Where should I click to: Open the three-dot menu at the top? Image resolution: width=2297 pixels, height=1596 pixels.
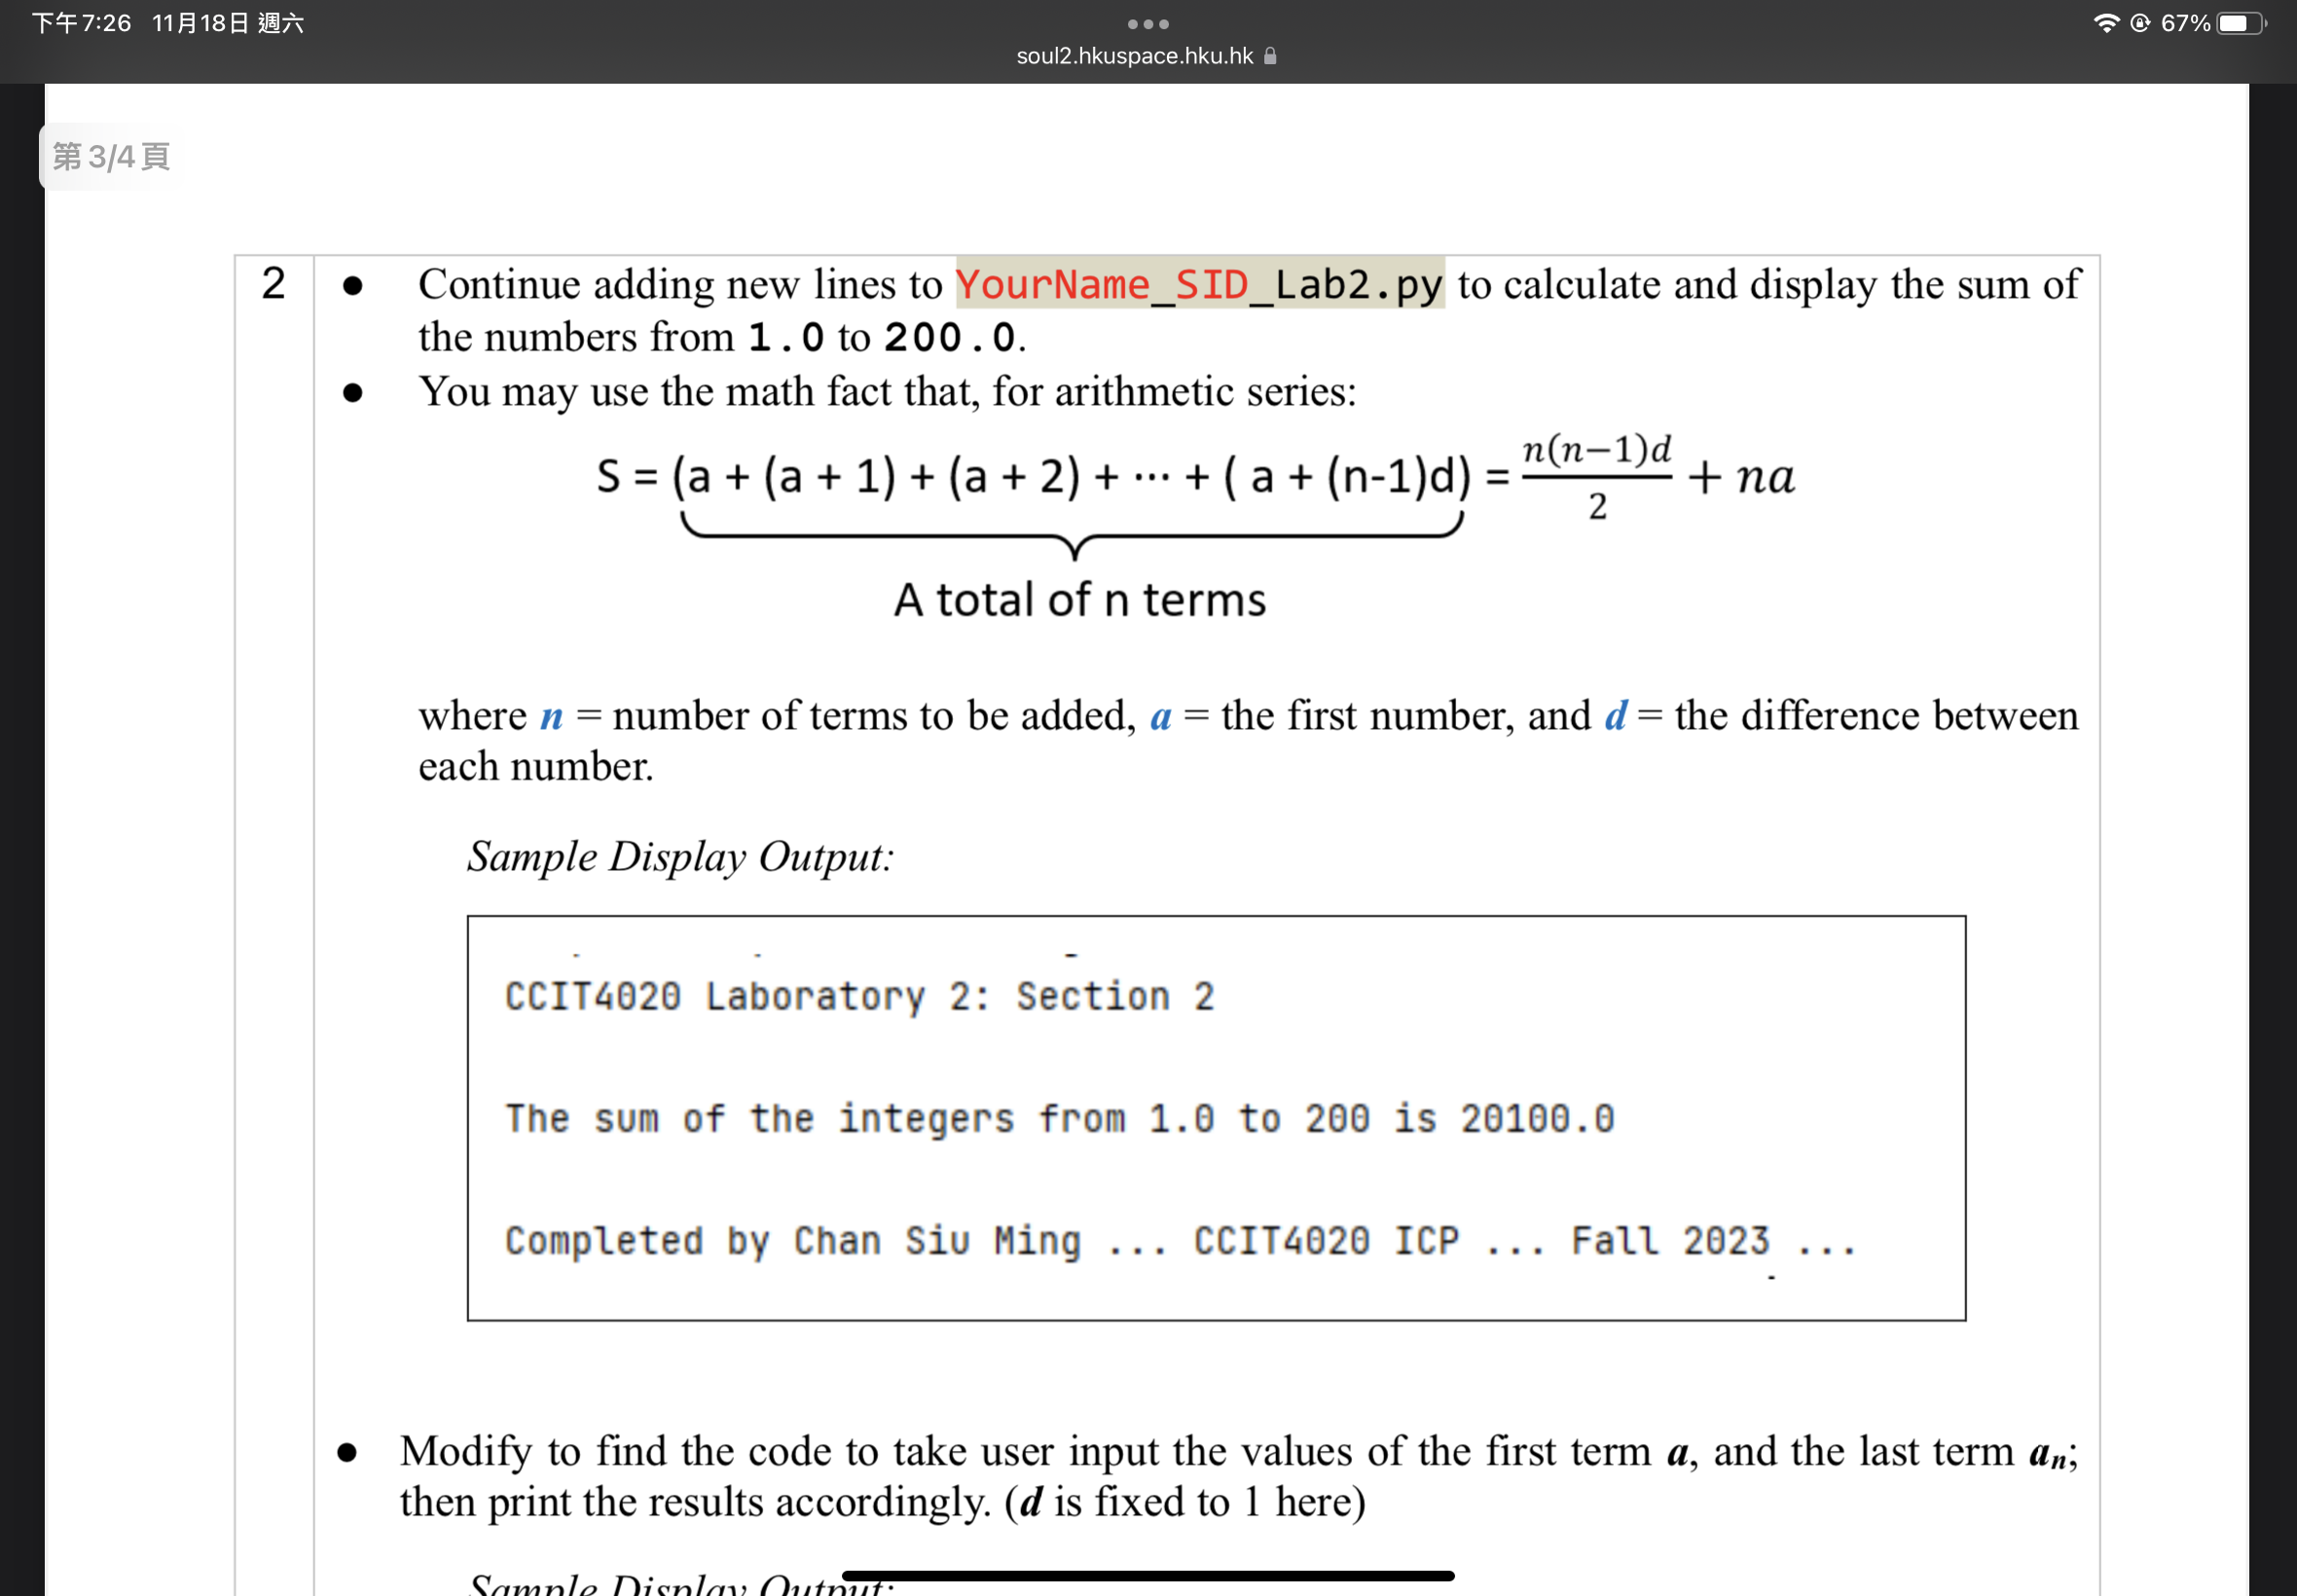pyautogui.click(x=1146, y=24)
